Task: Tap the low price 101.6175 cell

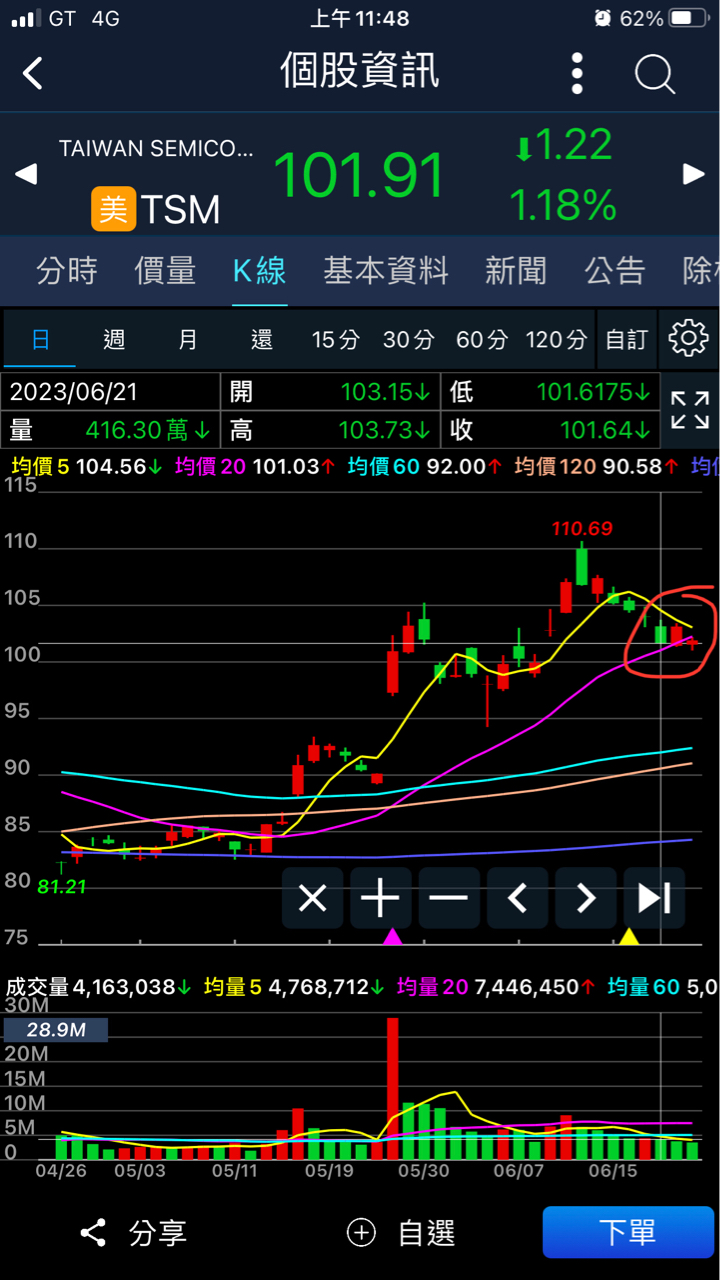Action: coord(550,392)
